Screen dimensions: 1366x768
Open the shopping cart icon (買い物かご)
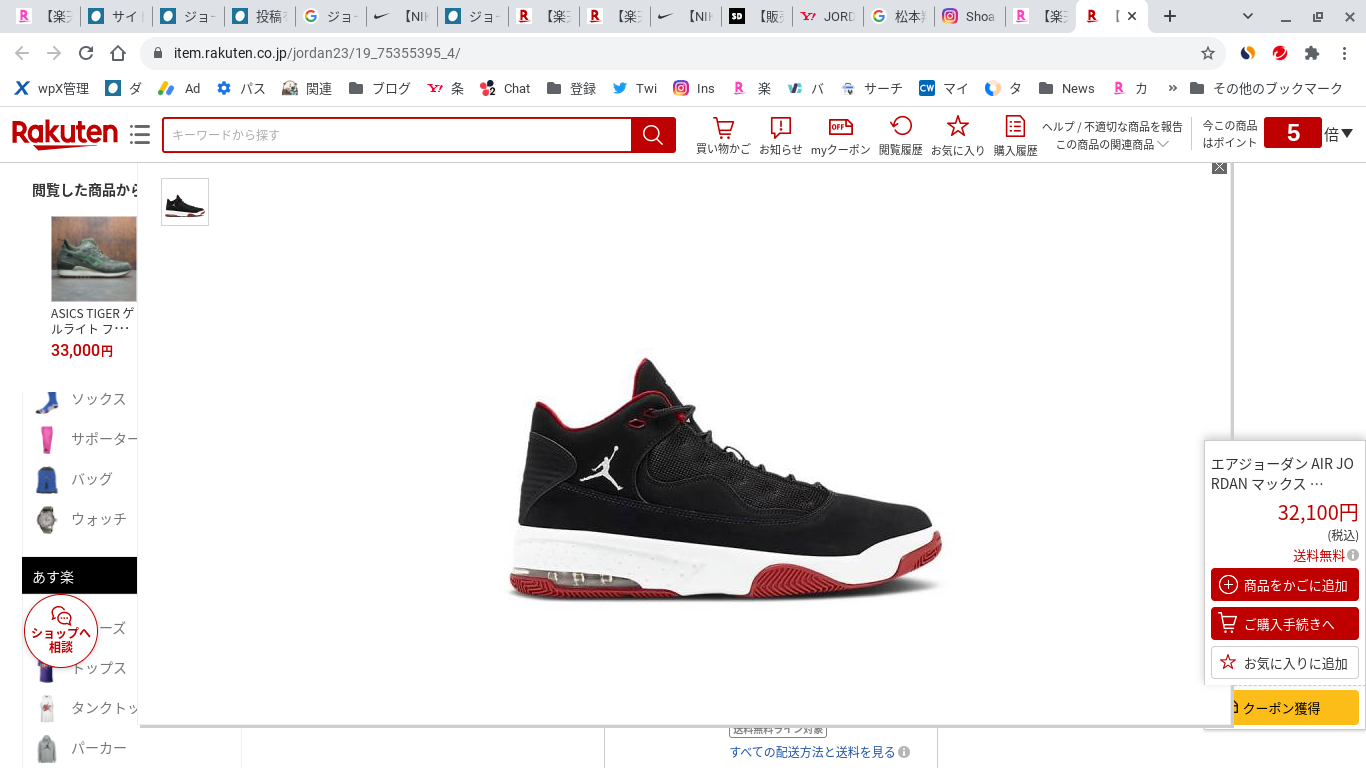point(723,136)
